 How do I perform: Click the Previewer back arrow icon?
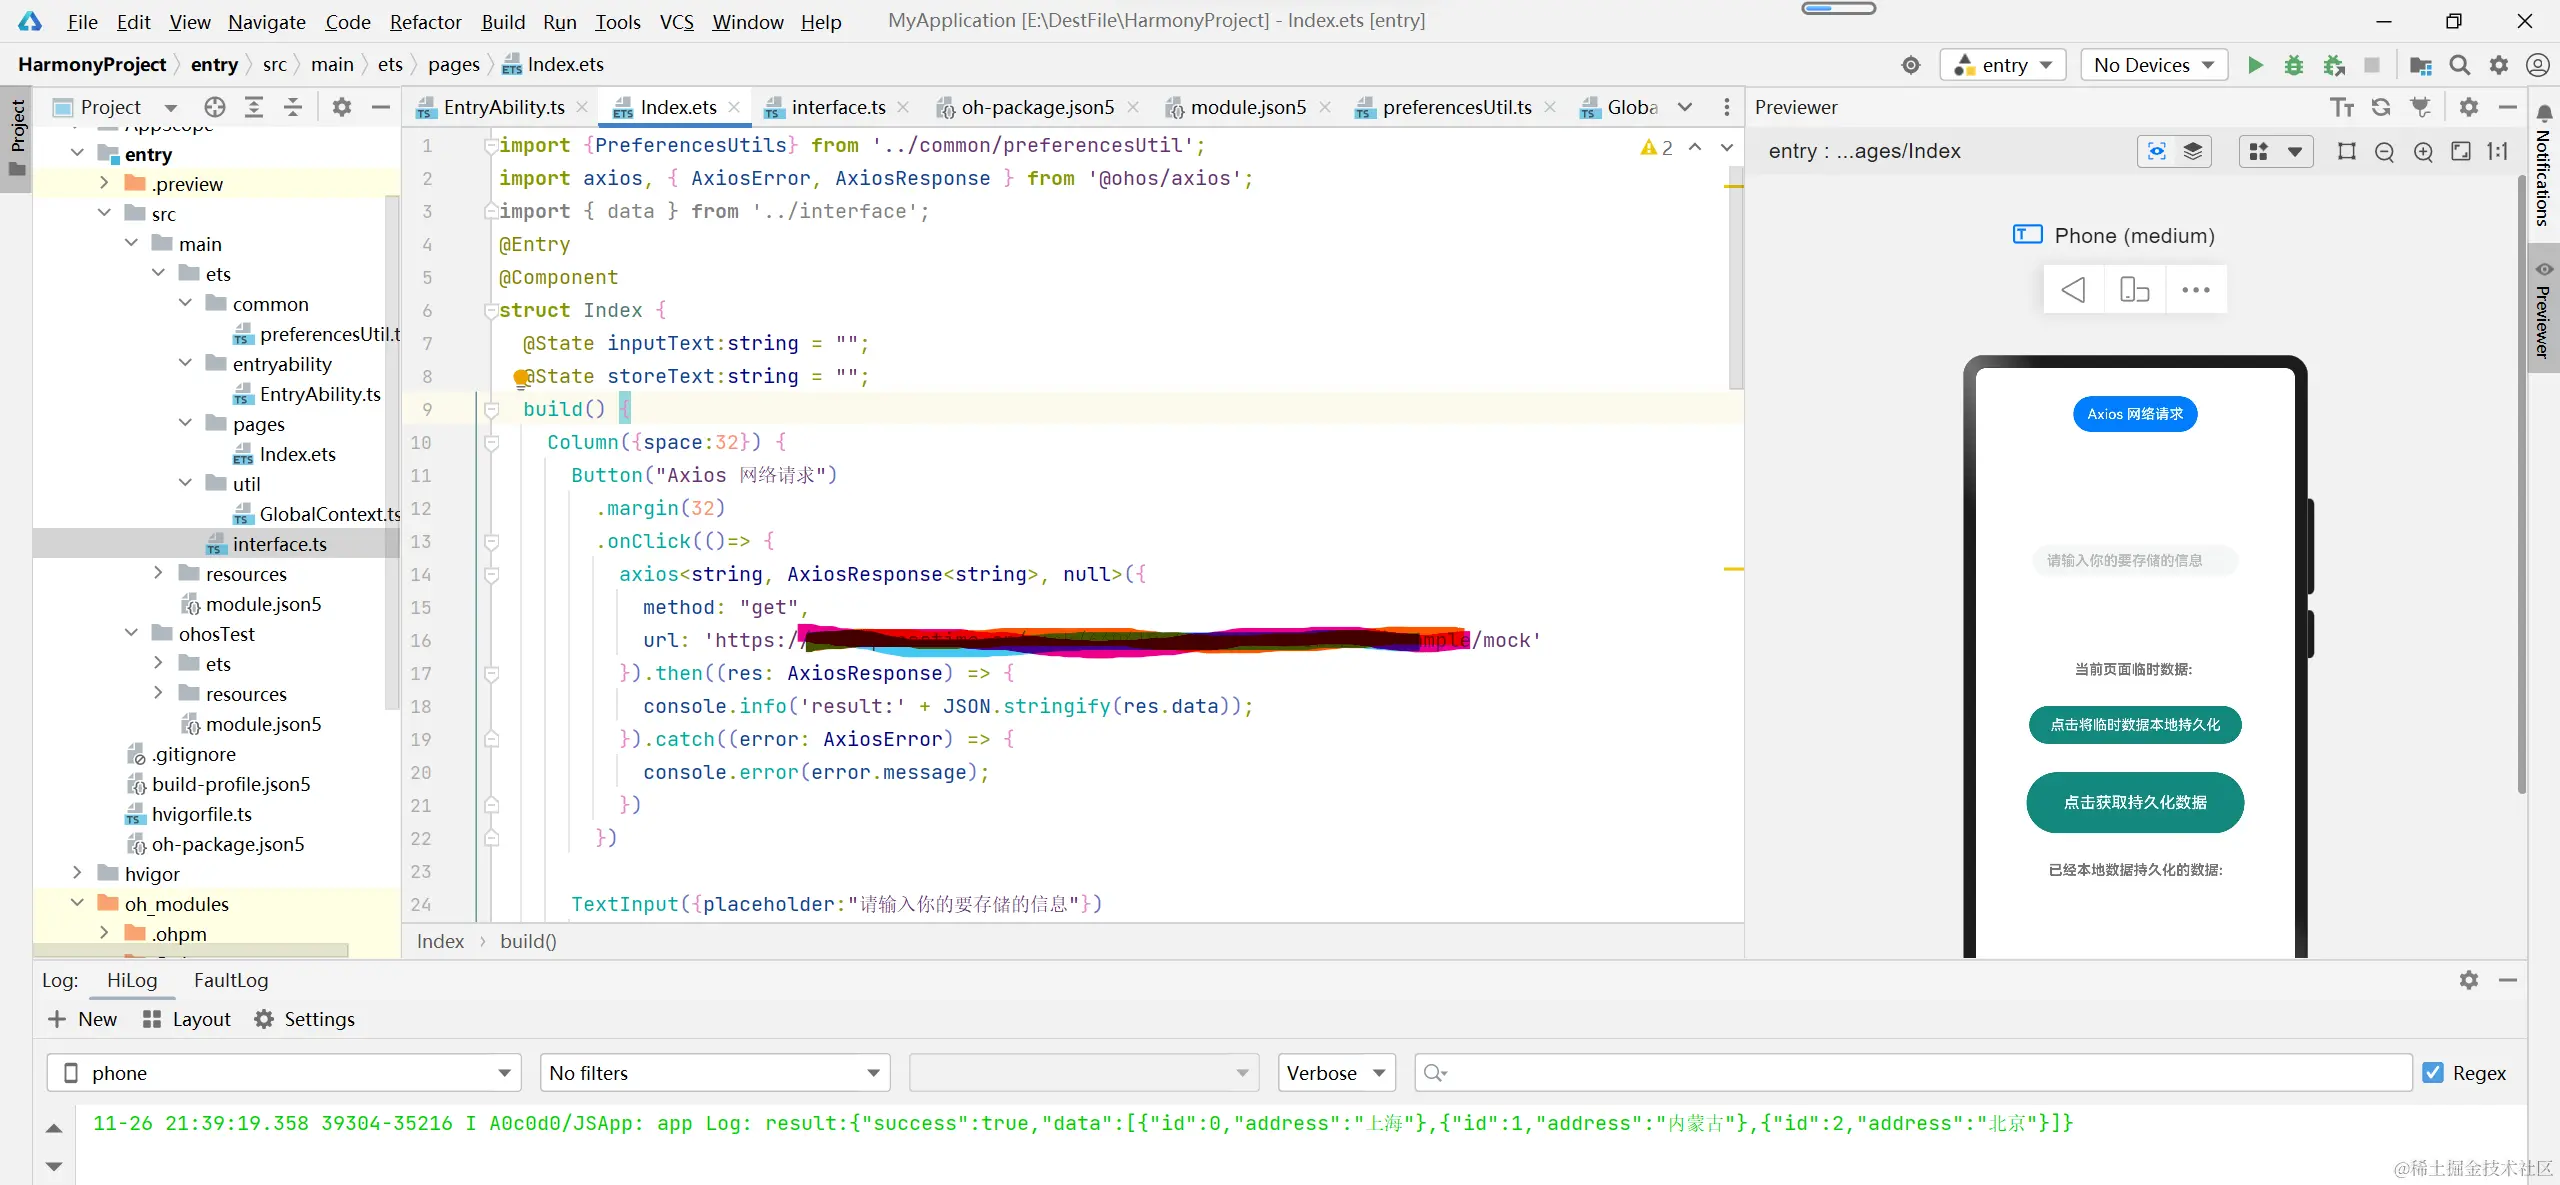[2073, 290]
